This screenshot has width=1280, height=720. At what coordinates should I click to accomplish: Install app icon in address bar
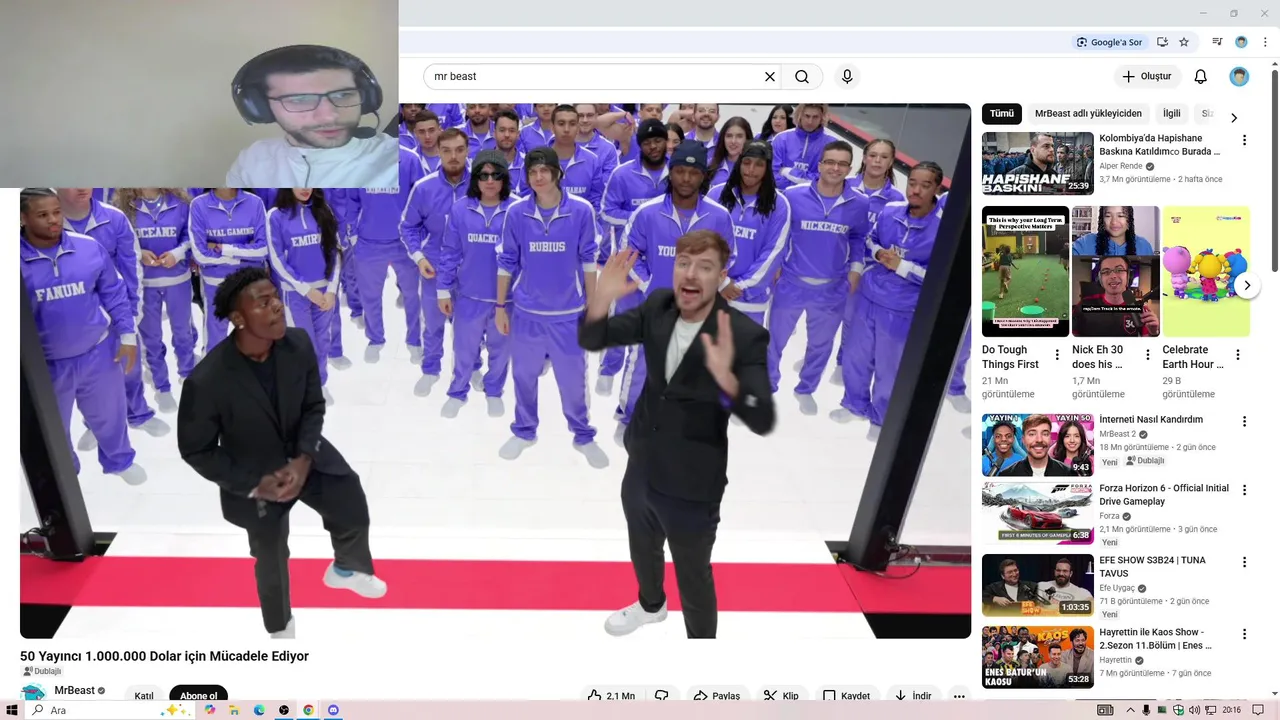coord(1162,42)
